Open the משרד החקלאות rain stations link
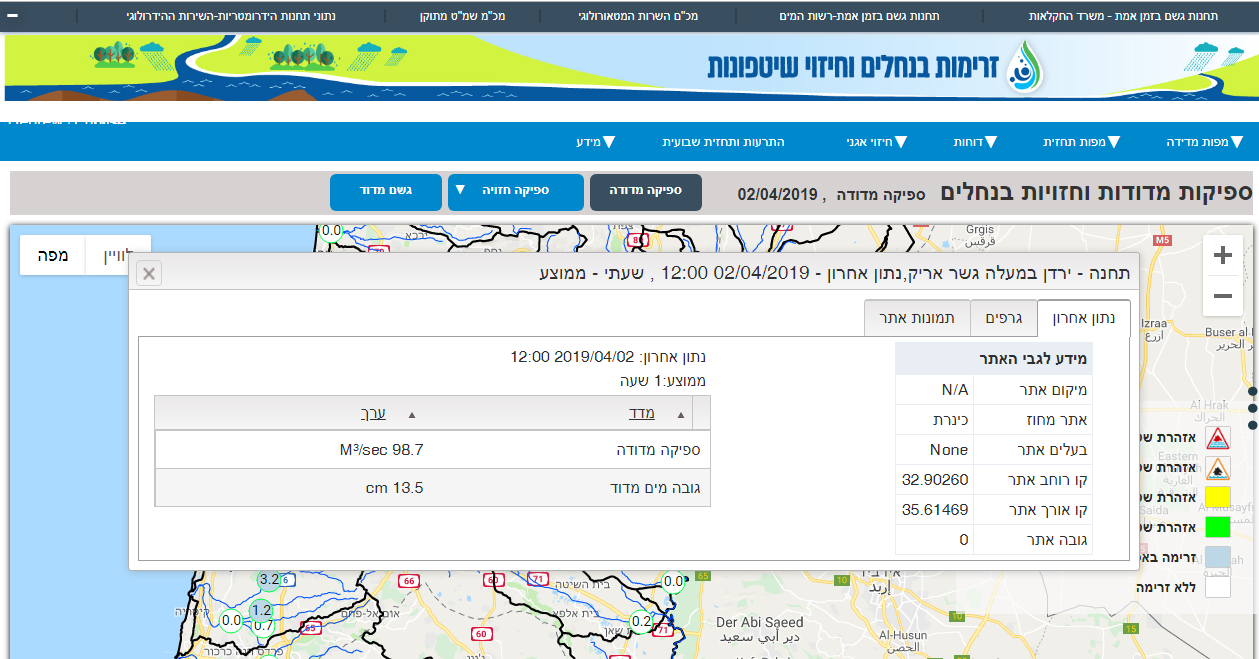Image resolution: width=1259 pixels, height=659 pixels. 1122,16
